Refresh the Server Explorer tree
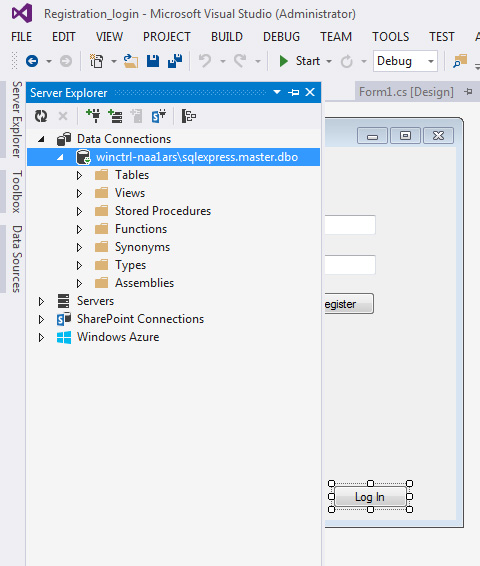 coord(41,116)
